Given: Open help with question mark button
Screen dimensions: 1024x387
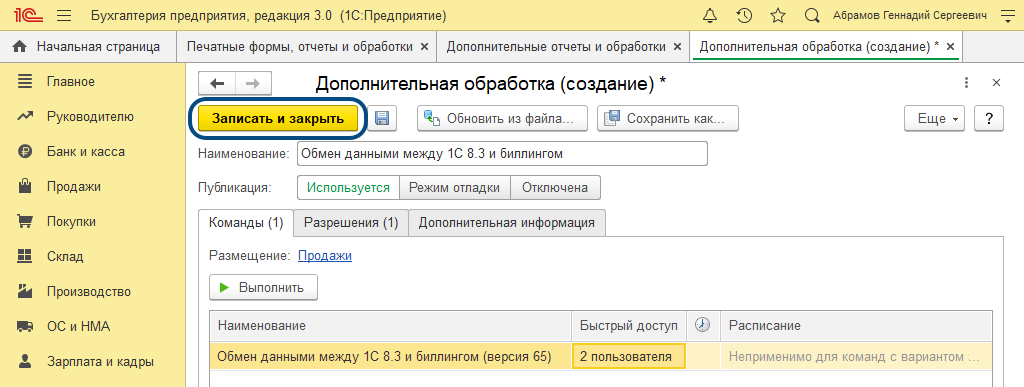Looking at the screenshot, I should 989,119.
